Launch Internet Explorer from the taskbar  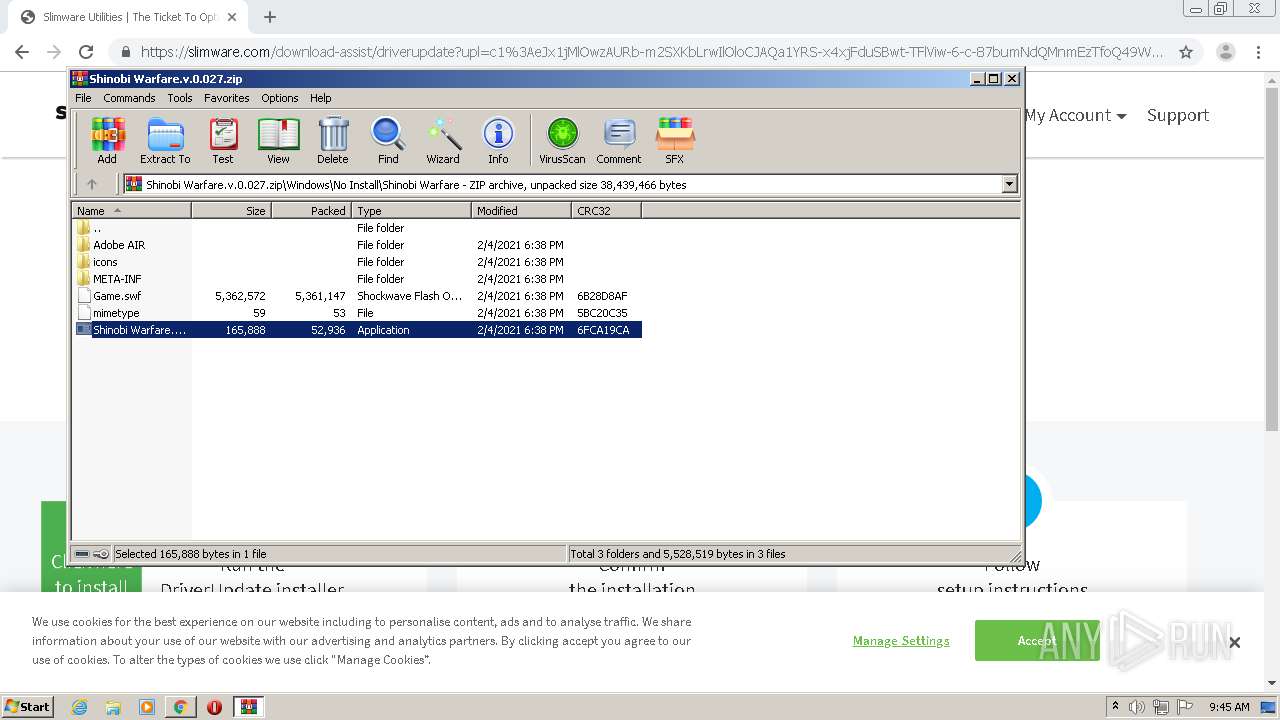point(80,707)
